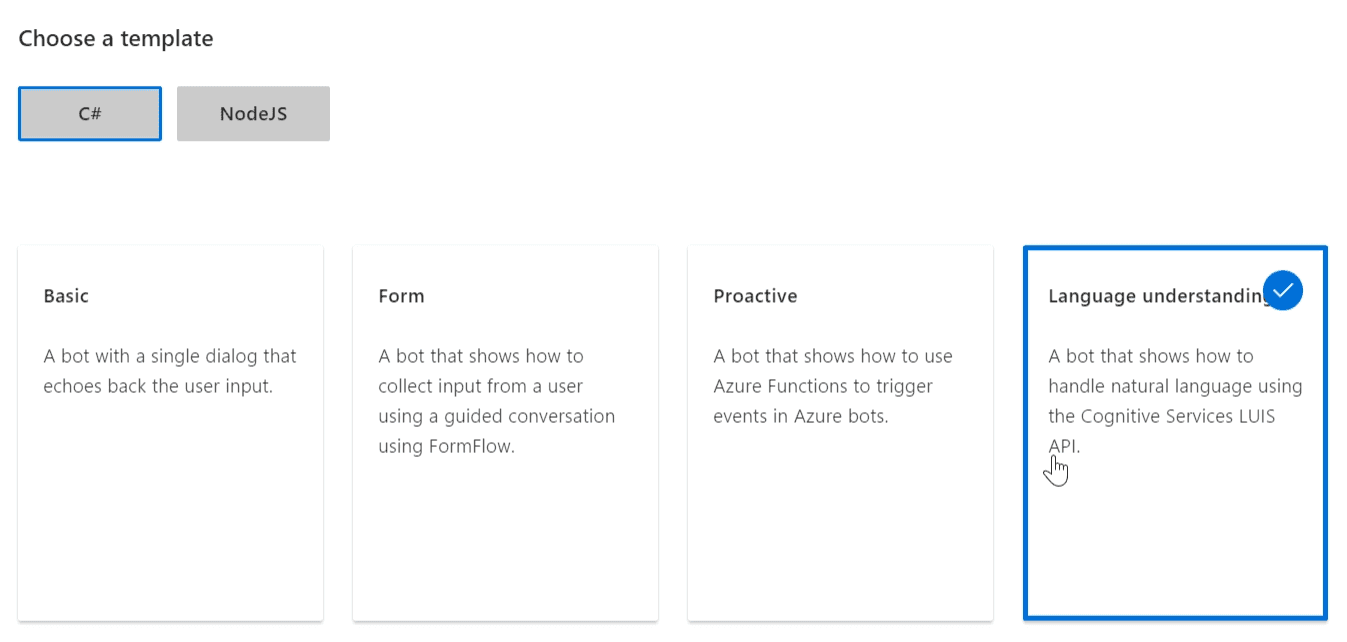Click "Cognitive Services LUIS" text in selected card
Viewport: 1347px width, 642px height.
[x=1184, y=416]
